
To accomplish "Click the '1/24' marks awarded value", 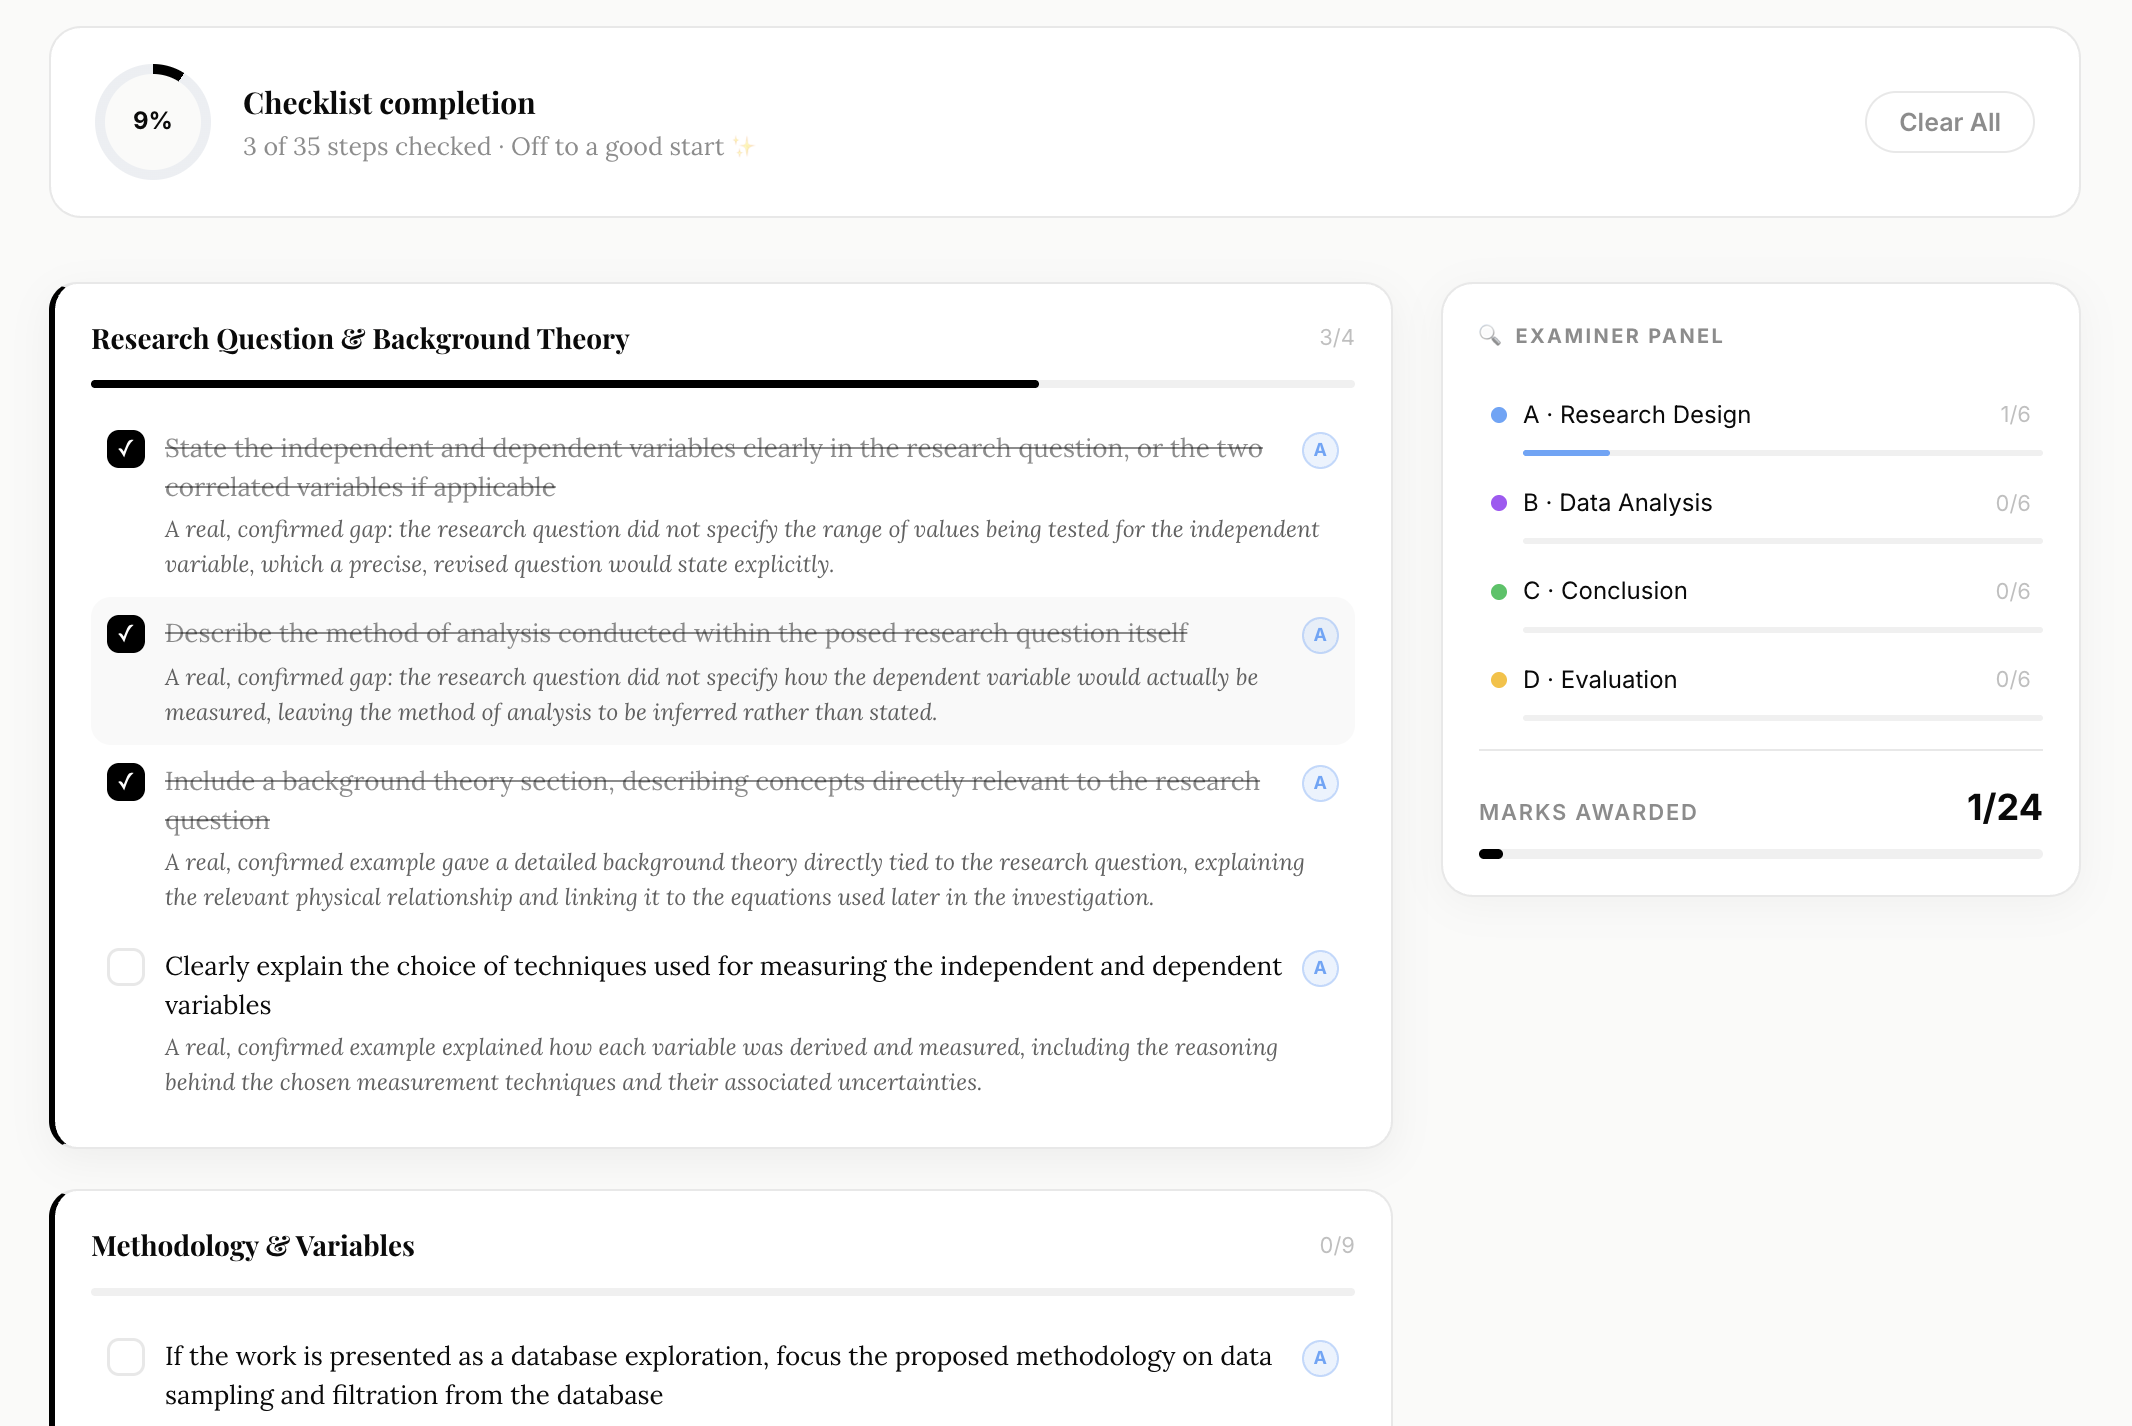I will pyautogui.click(x=2004, y=808).
